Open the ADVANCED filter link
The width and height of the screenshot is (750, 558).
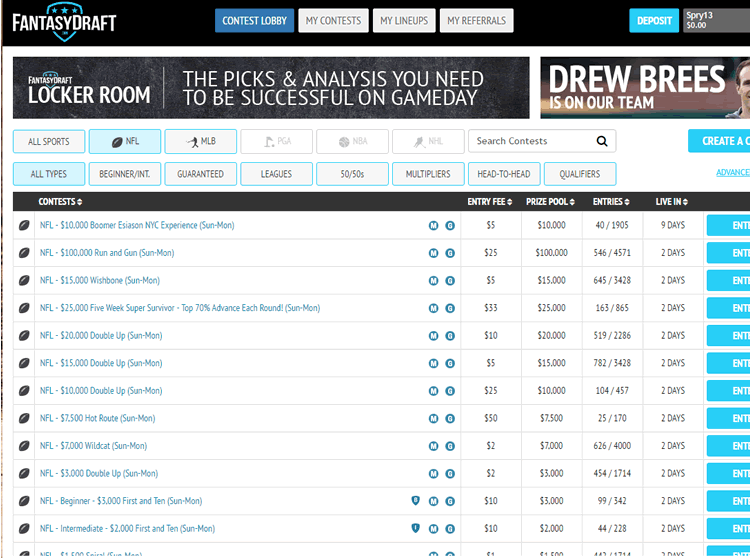733,172
